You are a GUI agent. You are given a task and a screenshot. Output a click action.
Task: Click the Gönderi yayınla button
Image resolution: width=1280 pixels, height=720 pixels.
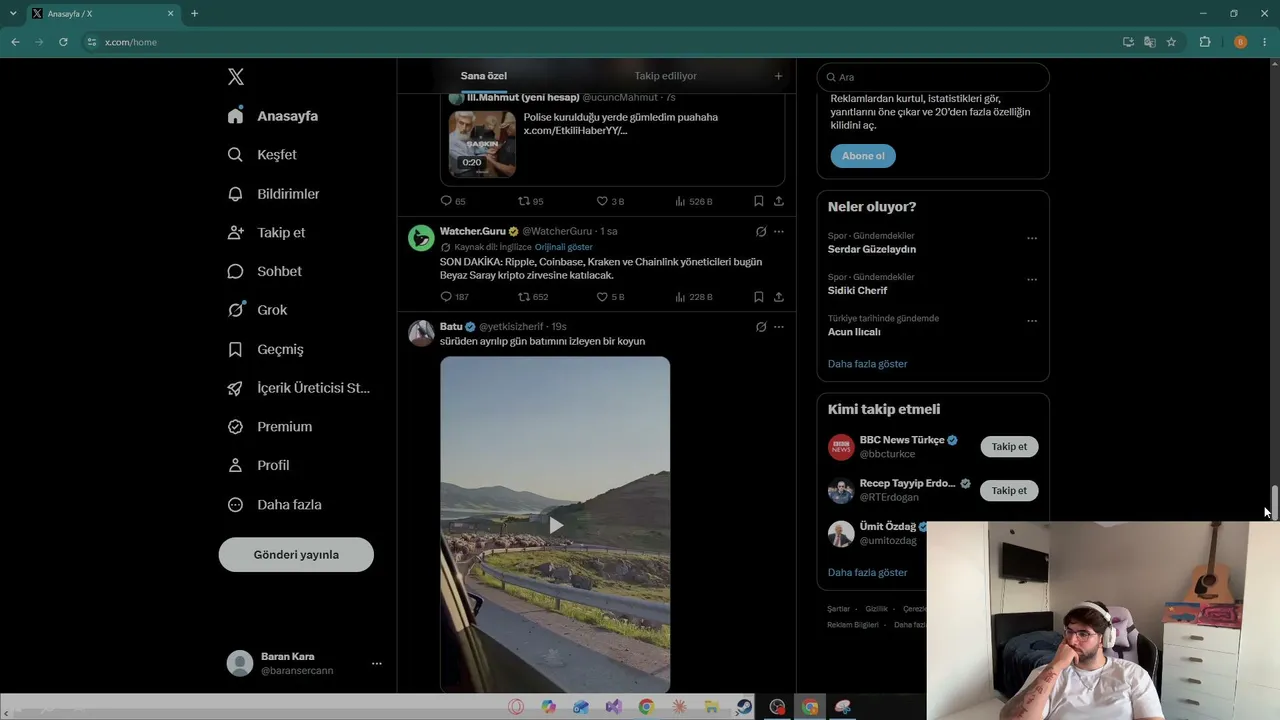tap(296, 555)
